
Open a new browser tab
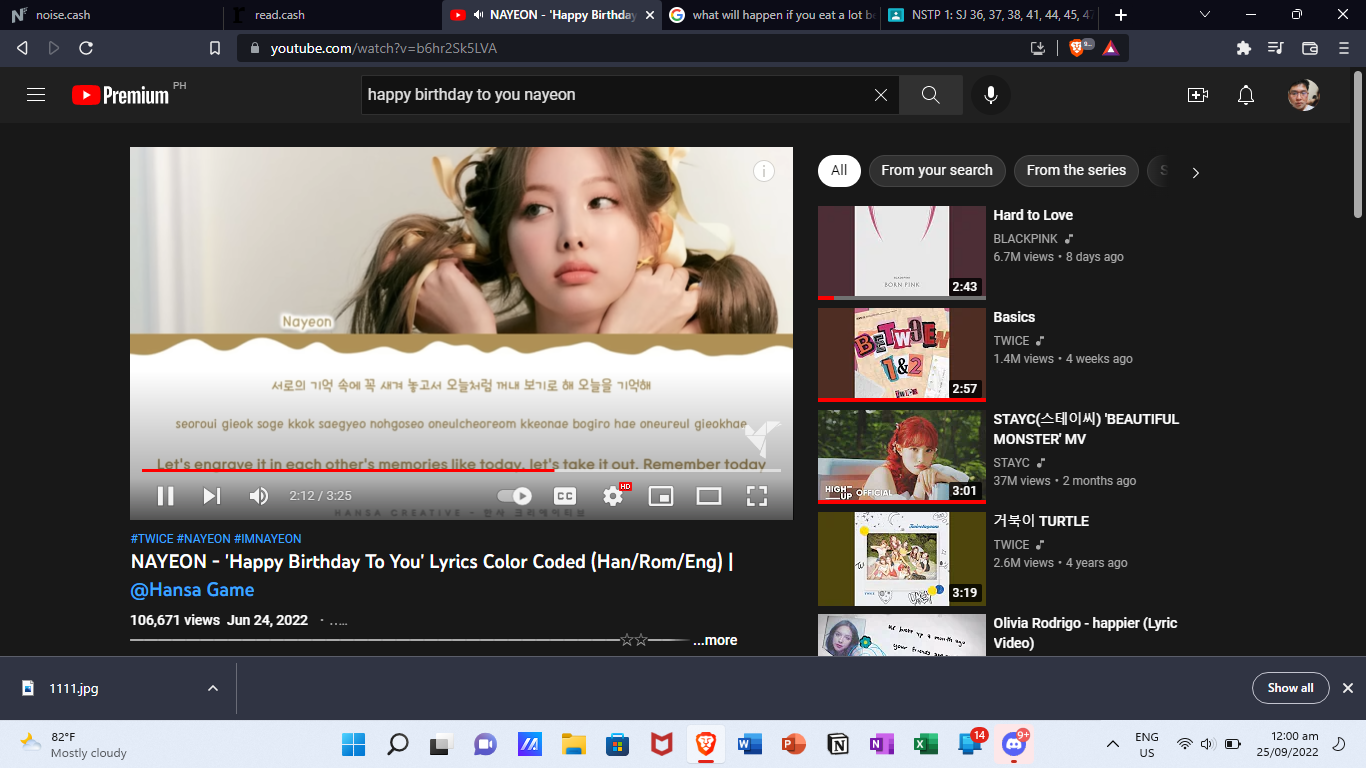pyautogui.click(x=1121, y=15)
